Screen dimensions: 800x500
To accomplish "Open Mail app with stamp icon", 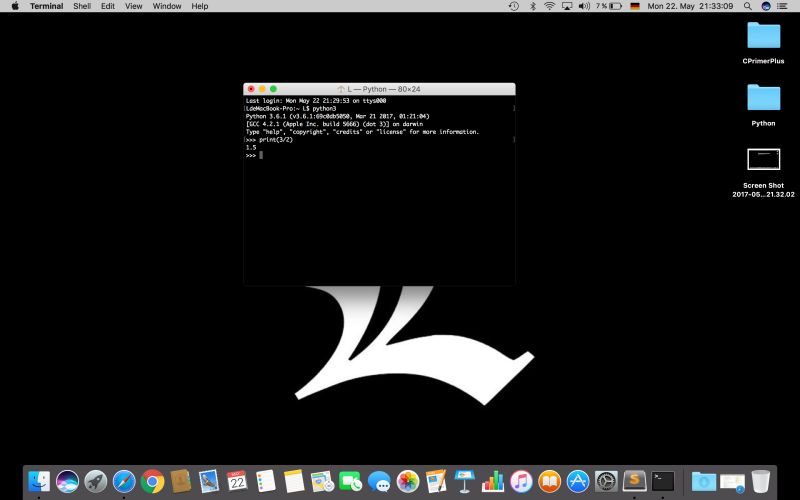I will pyautogui.click(x=209, y=481).
